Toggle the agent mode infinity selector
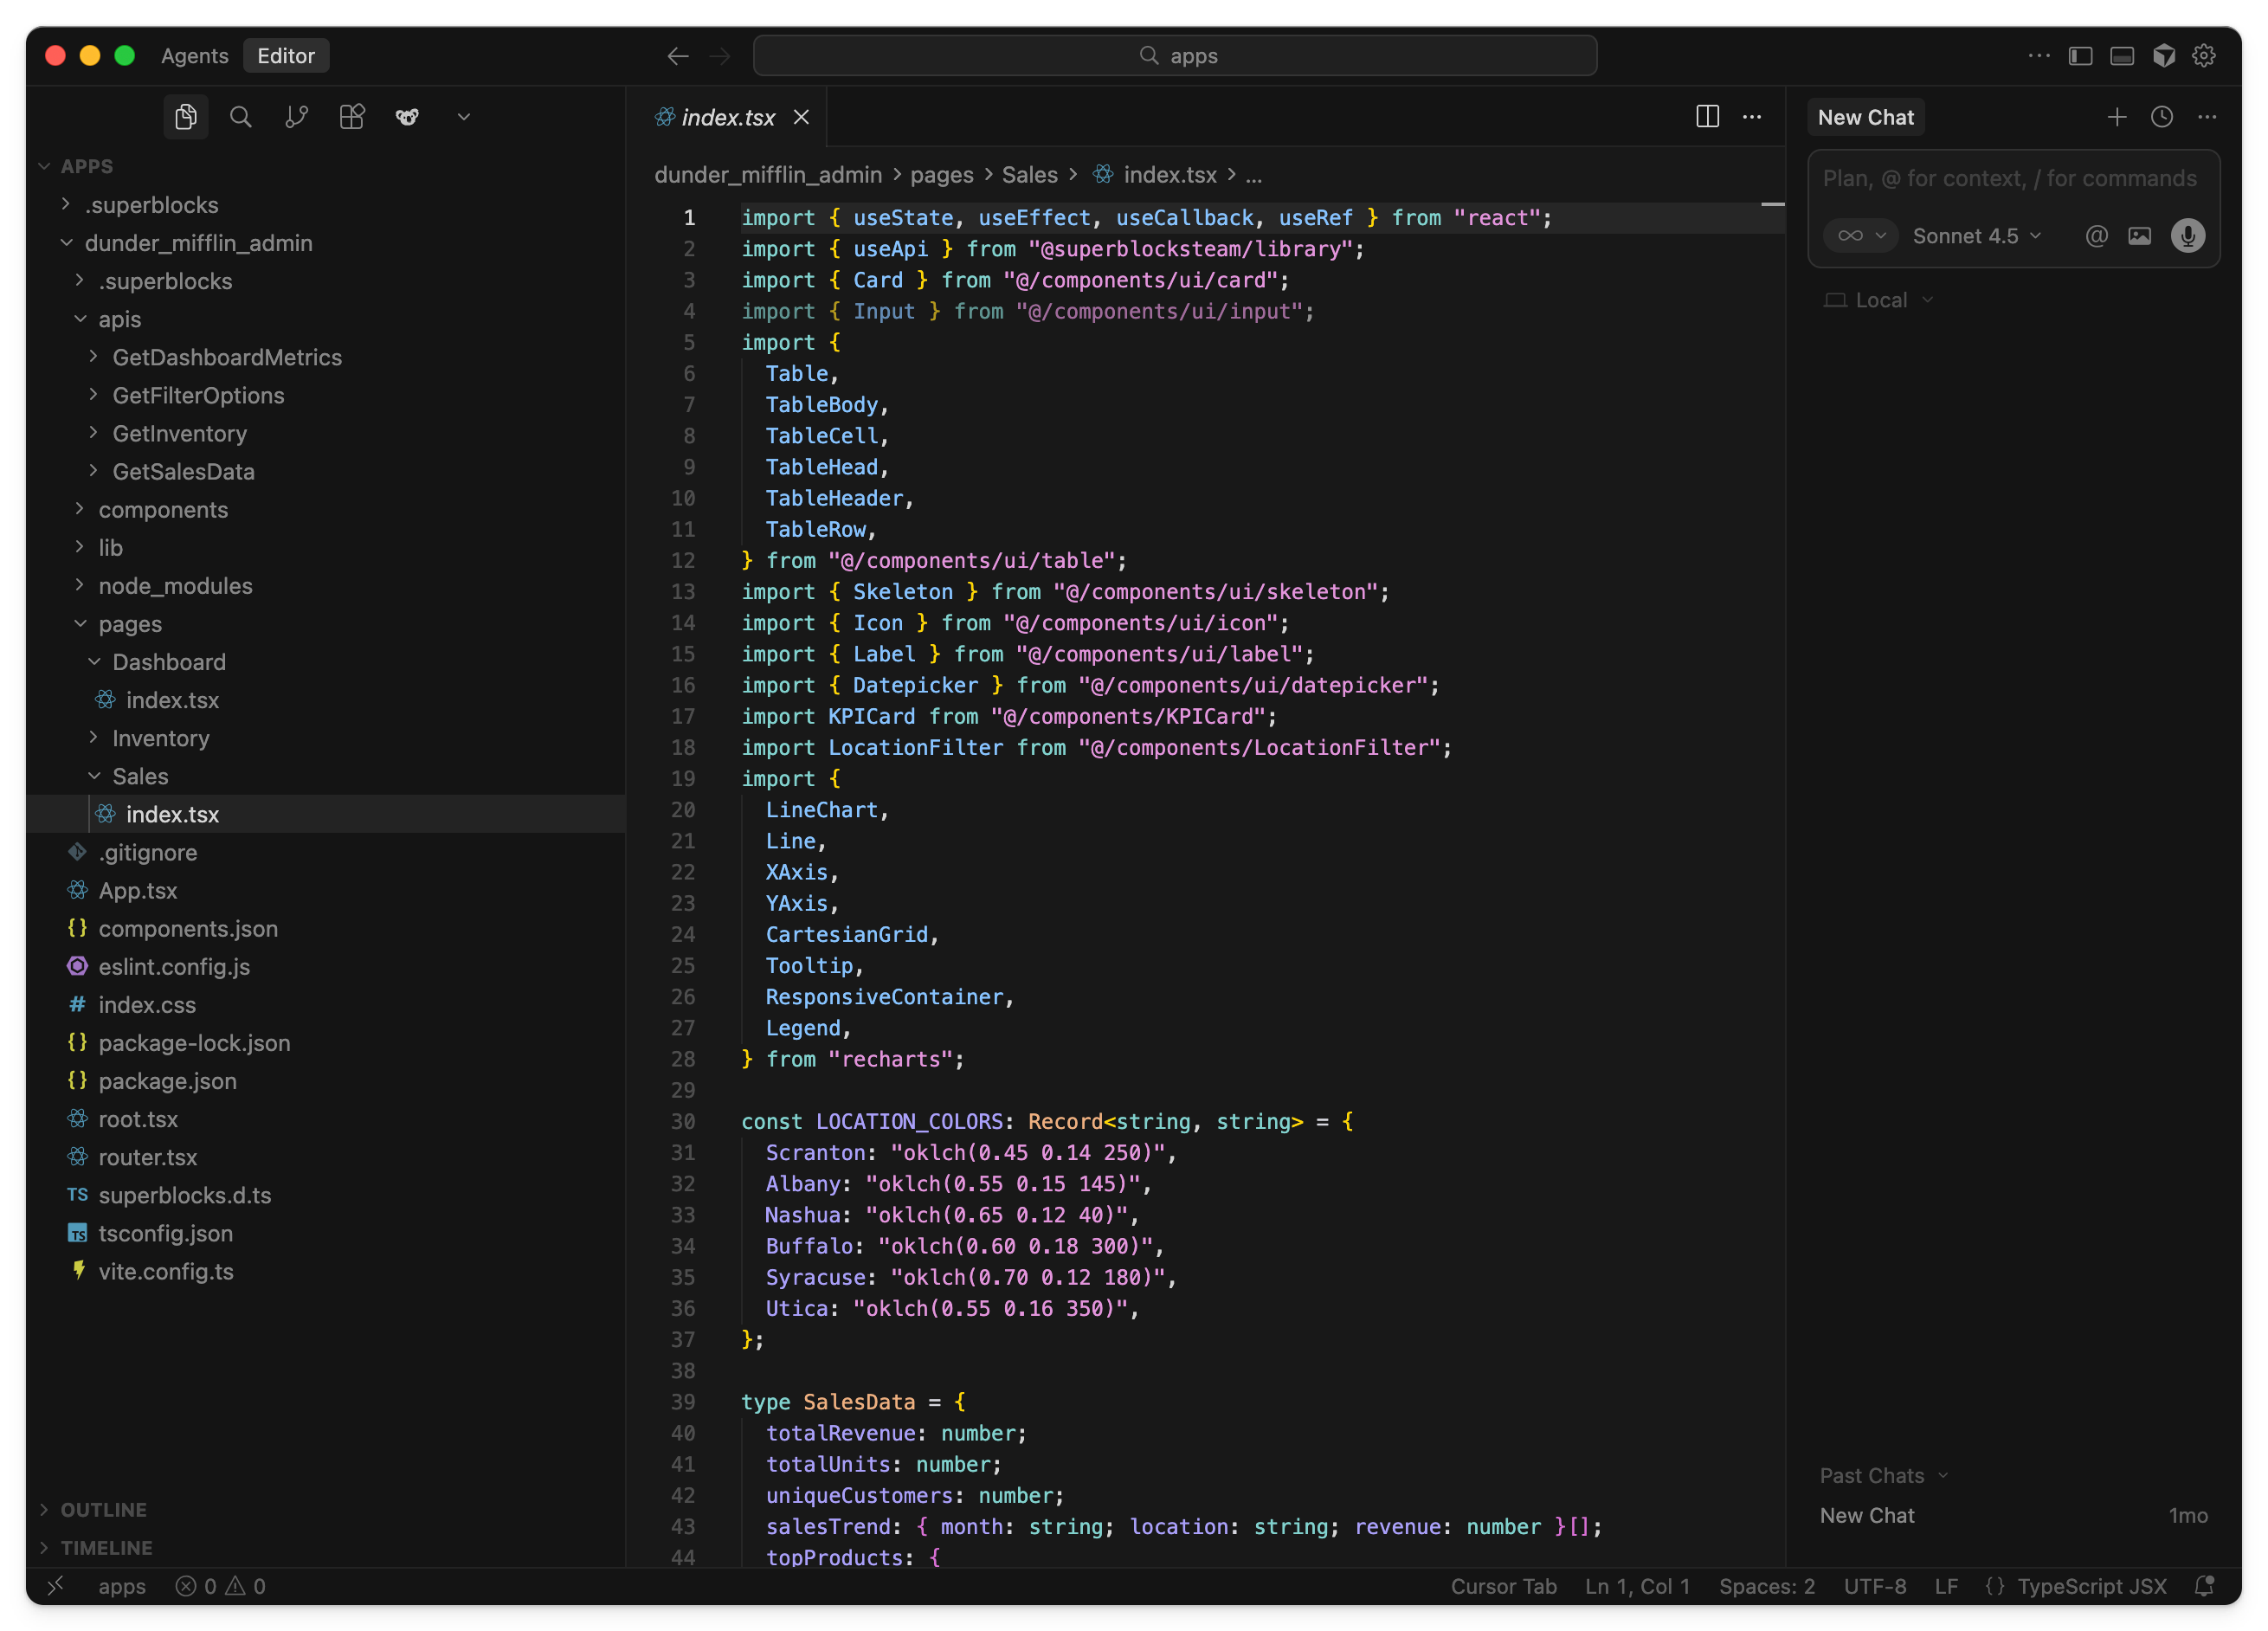The image size is (2268, 1631). tap(1860, 236)
